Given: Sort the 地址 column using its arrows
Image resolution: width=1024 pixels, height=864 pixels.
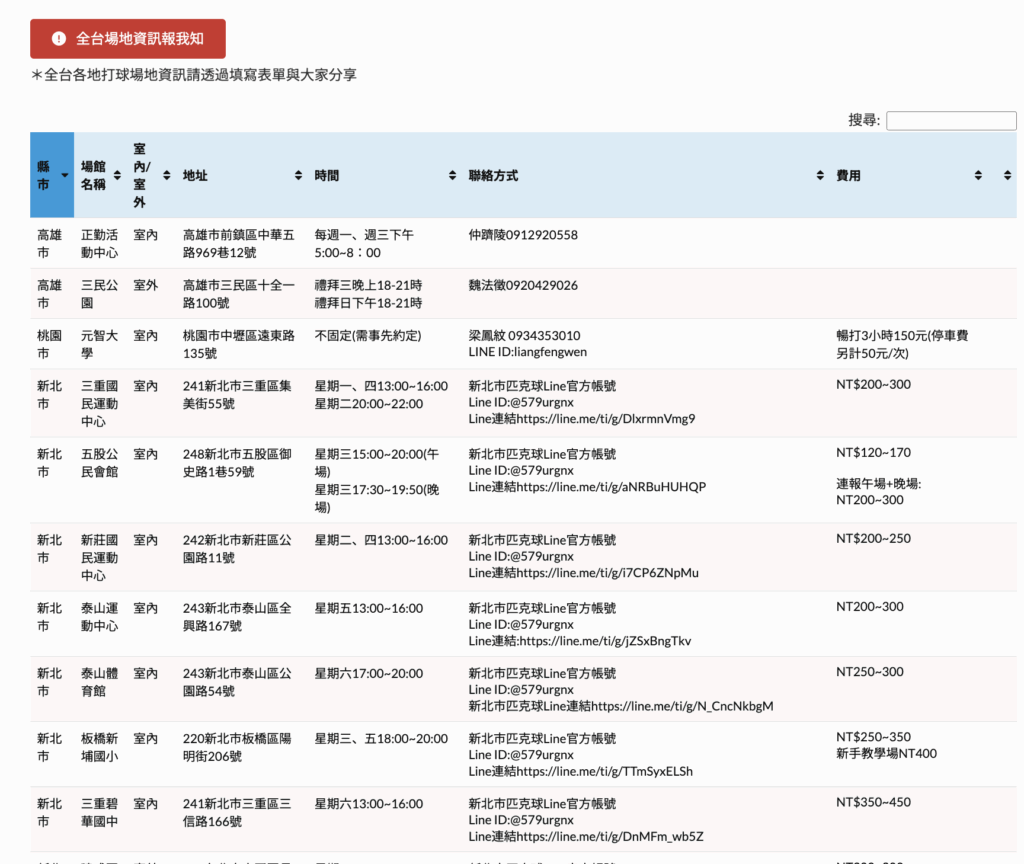Looking at the screenshot, I should click(298, 176).
